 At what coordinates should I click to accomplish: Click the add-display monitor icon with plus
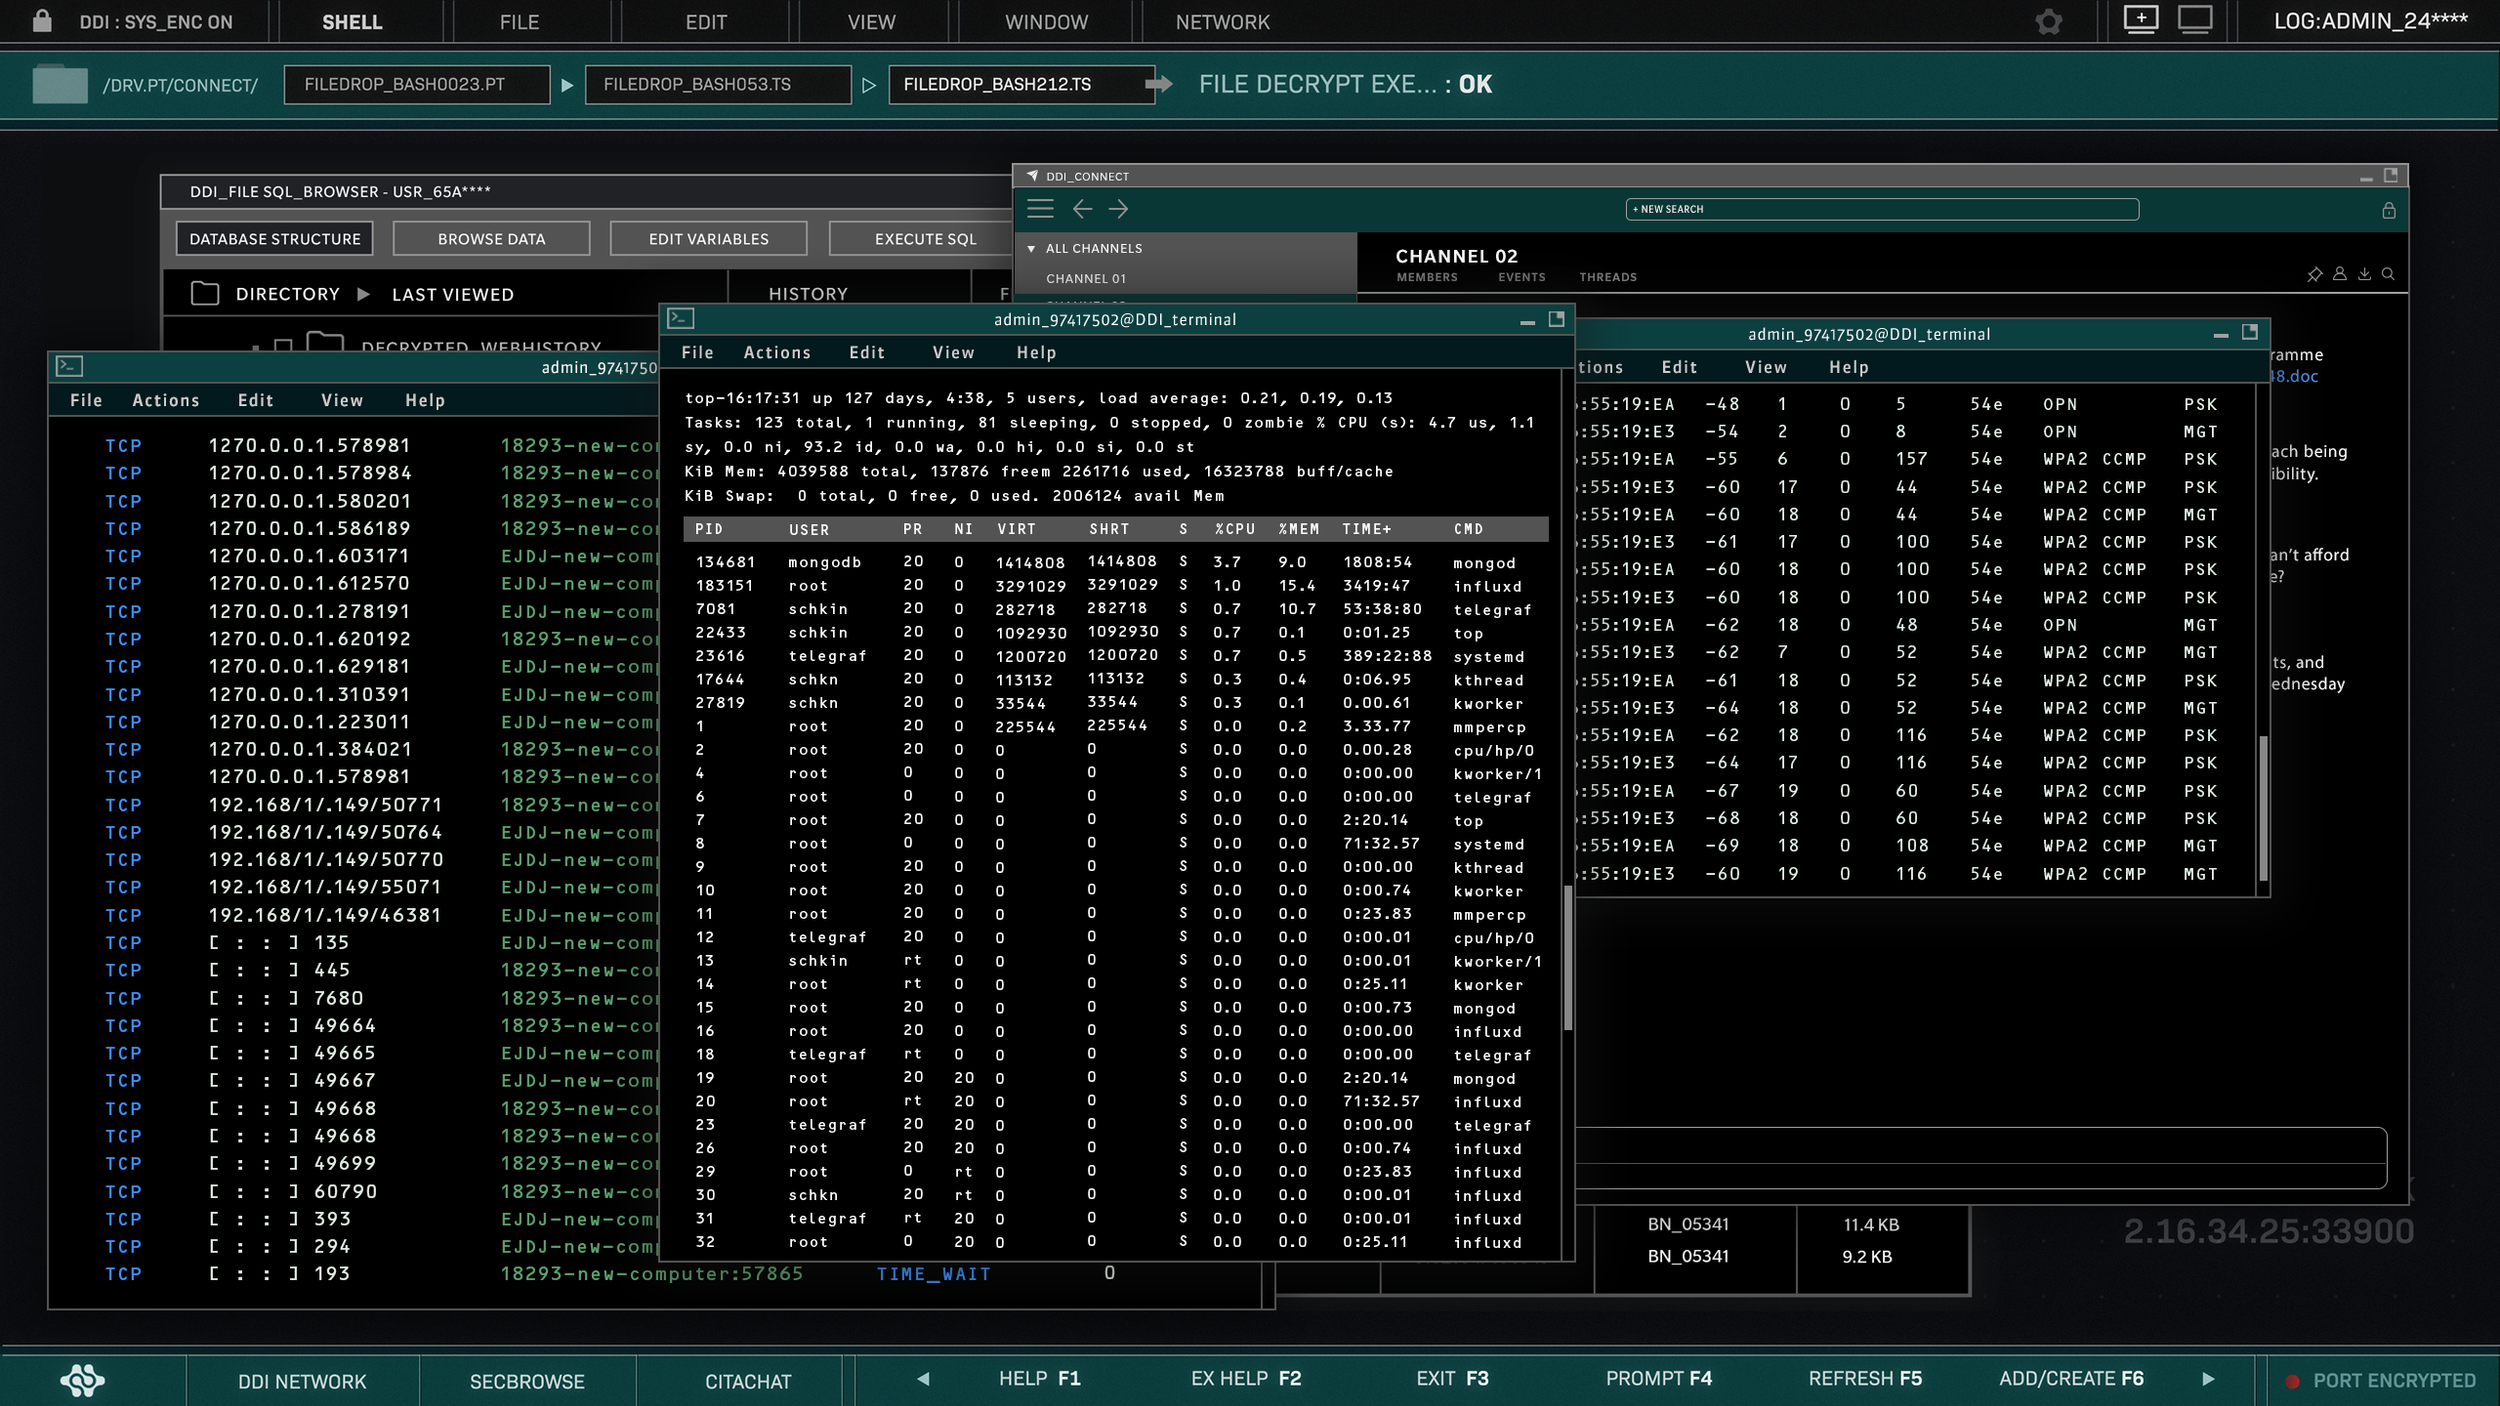2140,20
